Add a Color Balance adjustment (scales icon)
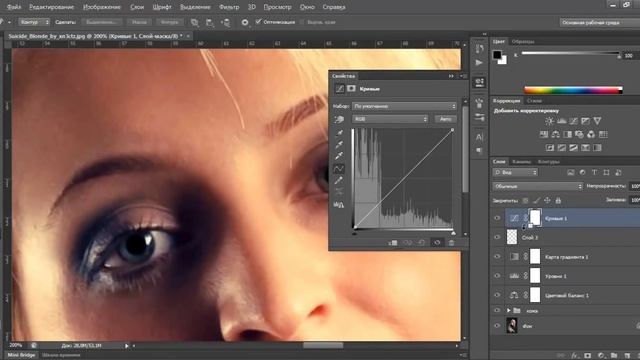This screenshot has width=640, height=360. [556, 134]
